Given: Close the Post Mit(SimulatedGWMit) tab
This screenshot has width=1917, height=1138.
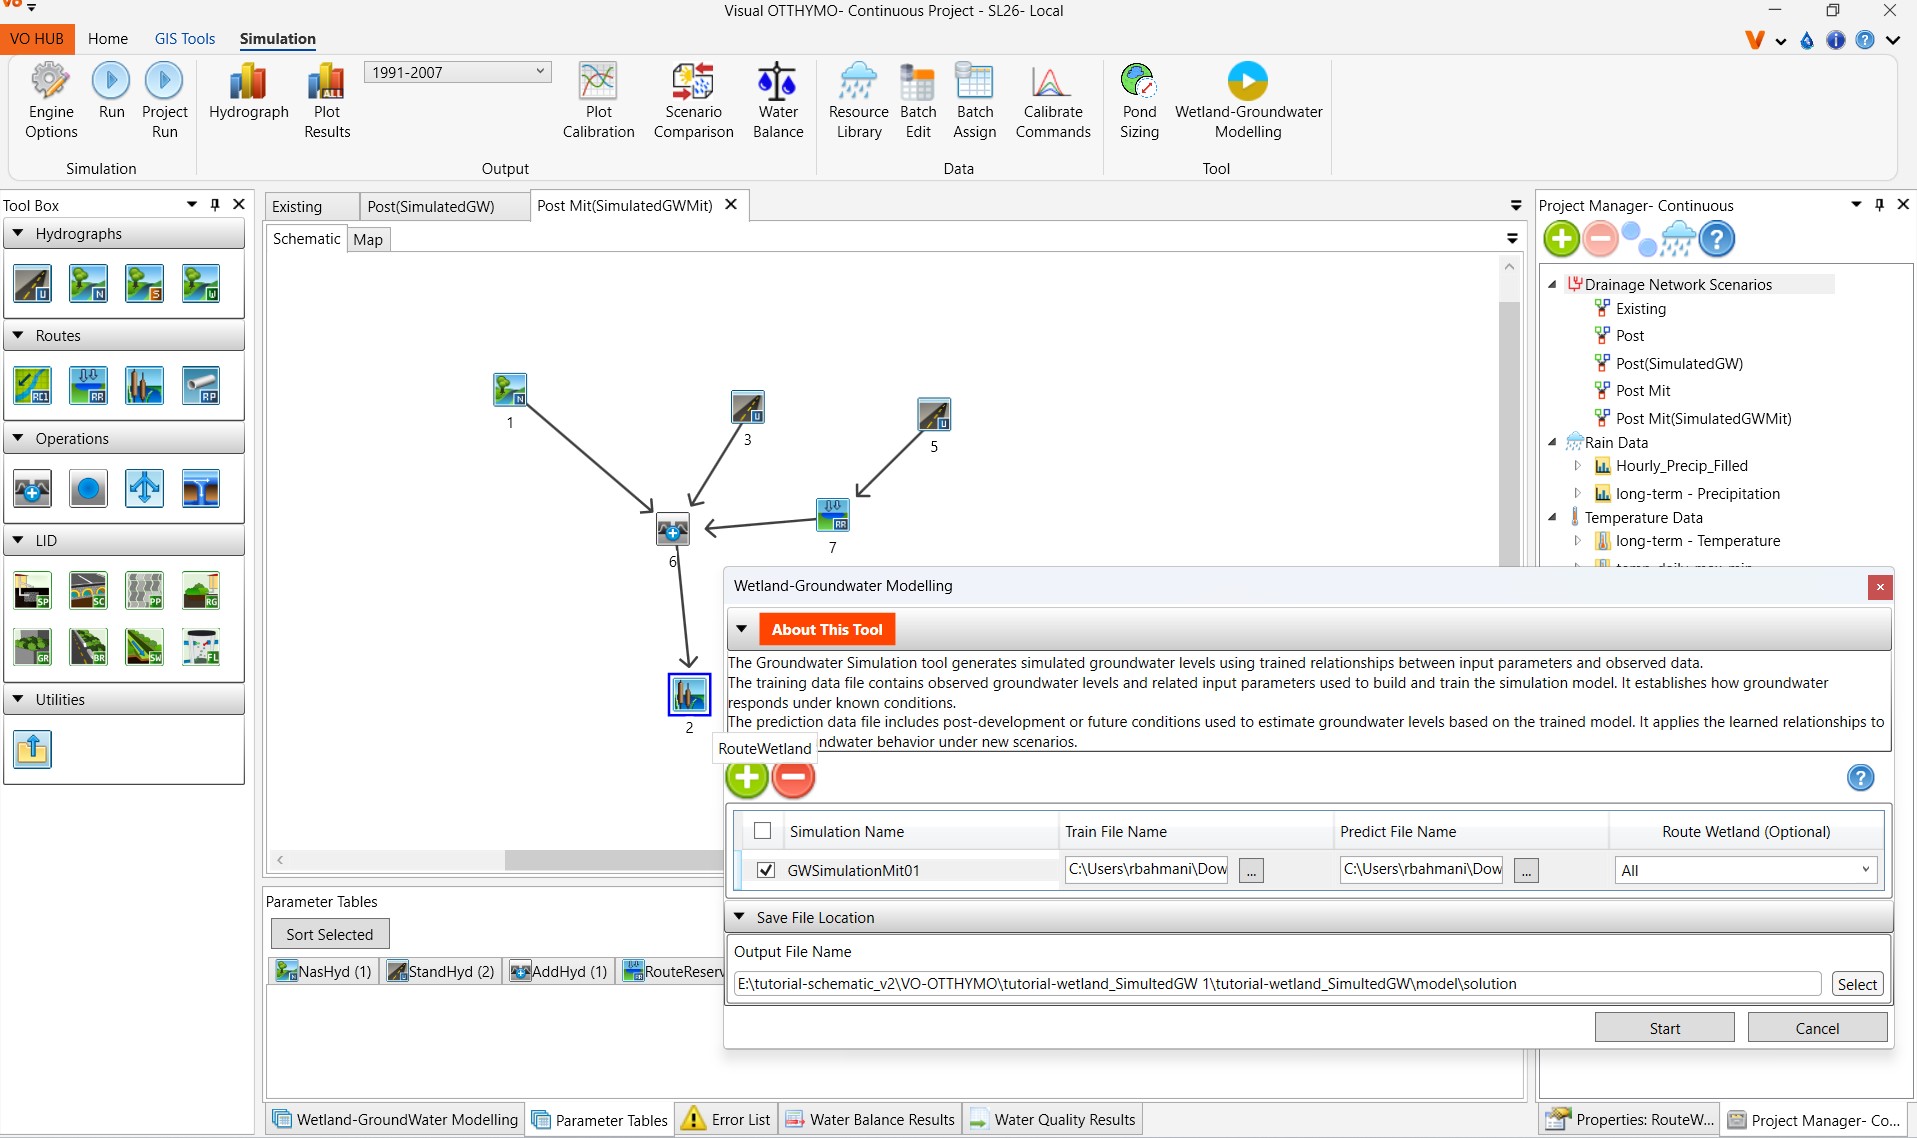Looking at the screenshot, I should pos(731,204).
